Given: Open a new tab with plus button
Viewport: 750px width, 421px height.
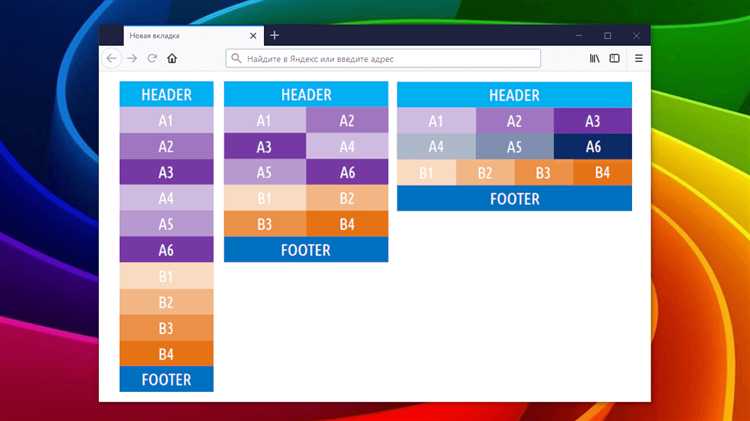Looking at the screenshot, I should pyautogui.click(x=275, y=36).
